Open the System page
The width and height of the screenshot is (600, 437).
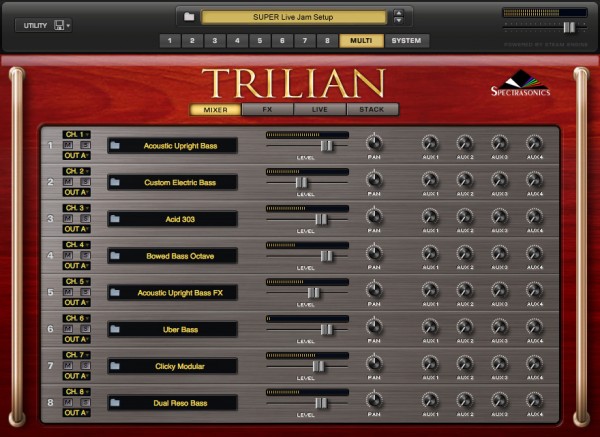point(406,41)
